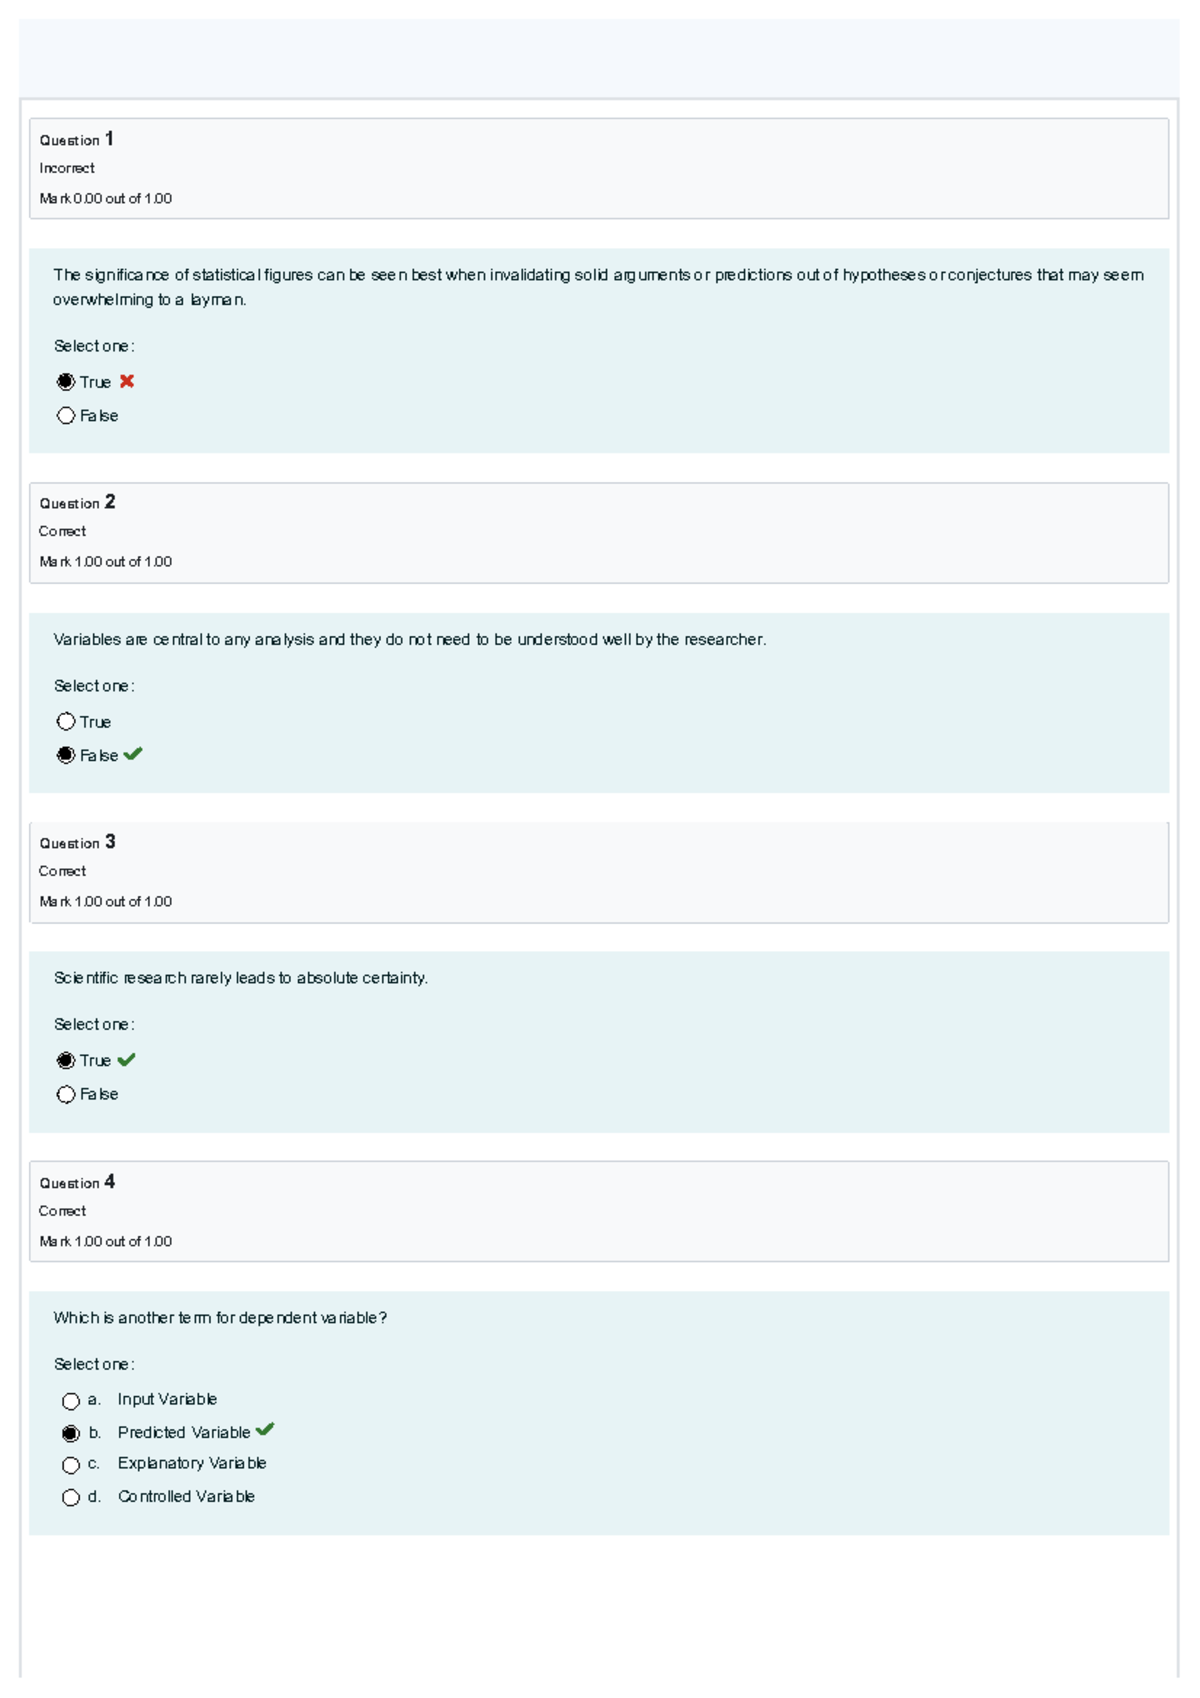Click the Question 4 heading

click(77, 1183)
